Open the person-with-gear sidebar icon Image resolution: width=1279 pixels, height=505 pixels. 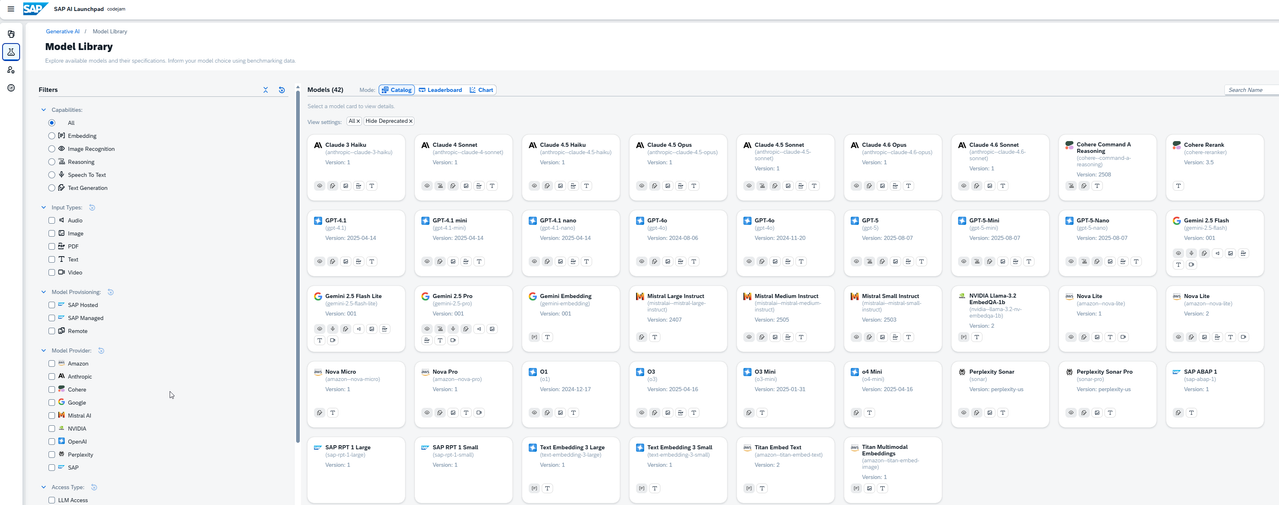11,70
